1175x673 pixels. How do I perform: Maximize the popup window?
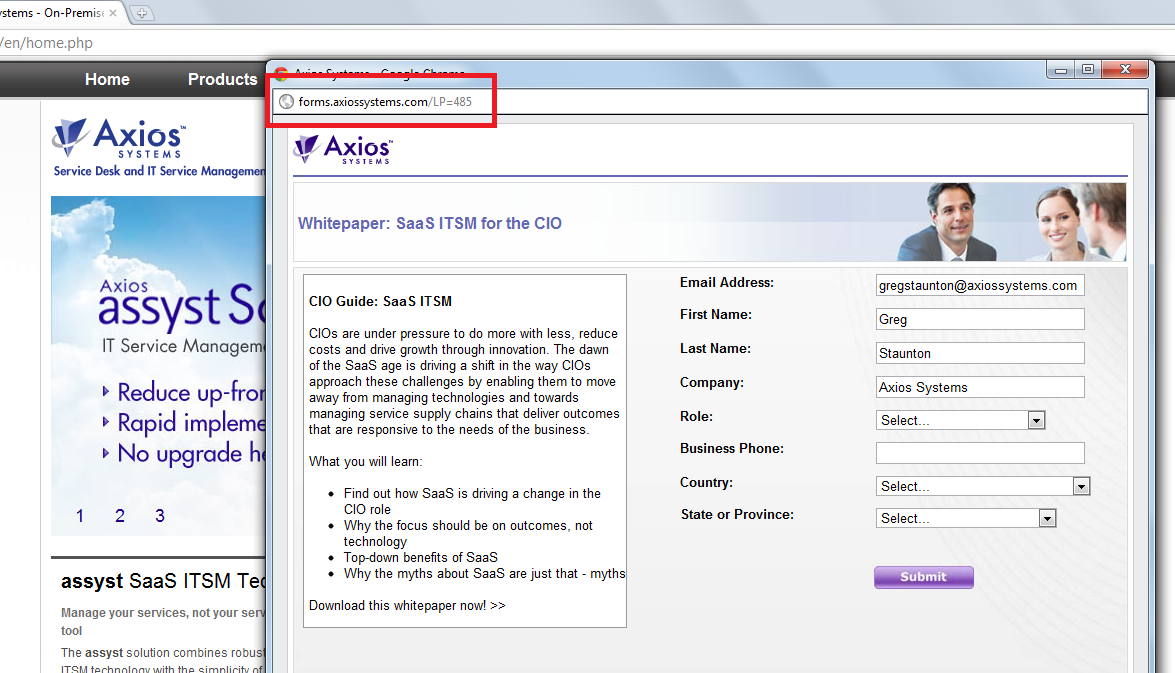click(1087, 70)
